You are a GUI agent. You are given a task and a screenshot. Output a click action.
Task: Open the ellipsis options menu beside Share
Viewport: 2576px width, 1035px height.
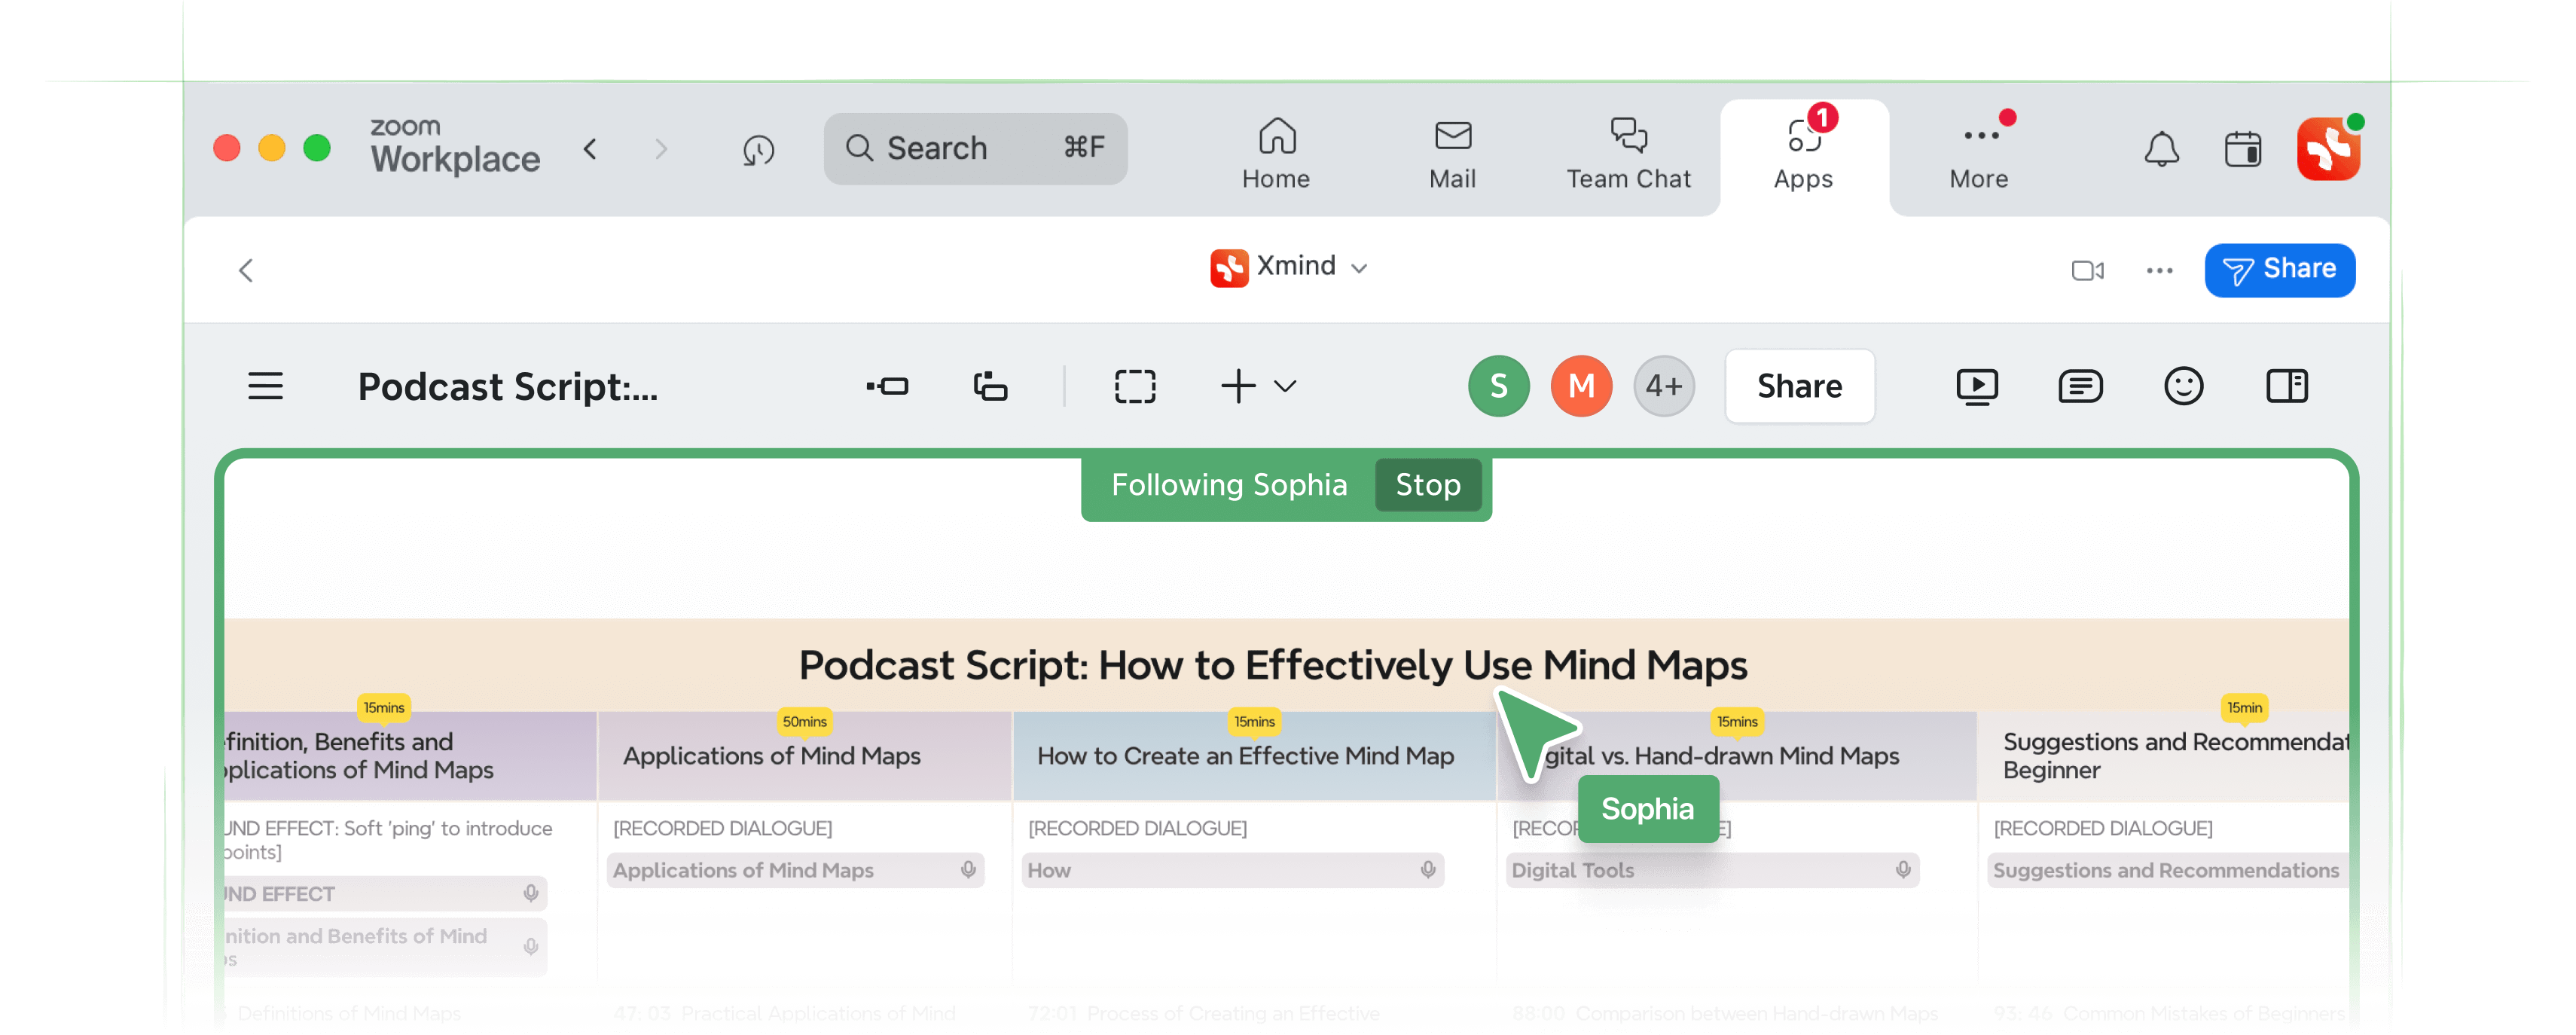(x=2159, y=270)
